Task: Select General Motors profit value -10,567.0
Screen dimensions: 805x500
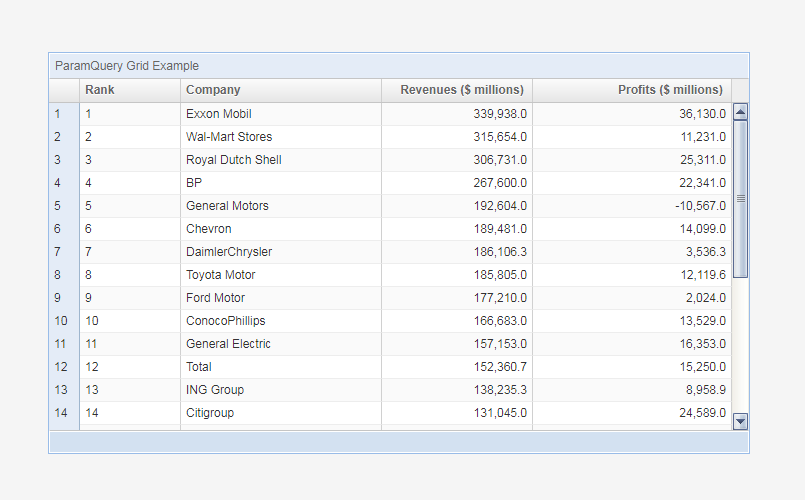Action: (x=631, y=206)
